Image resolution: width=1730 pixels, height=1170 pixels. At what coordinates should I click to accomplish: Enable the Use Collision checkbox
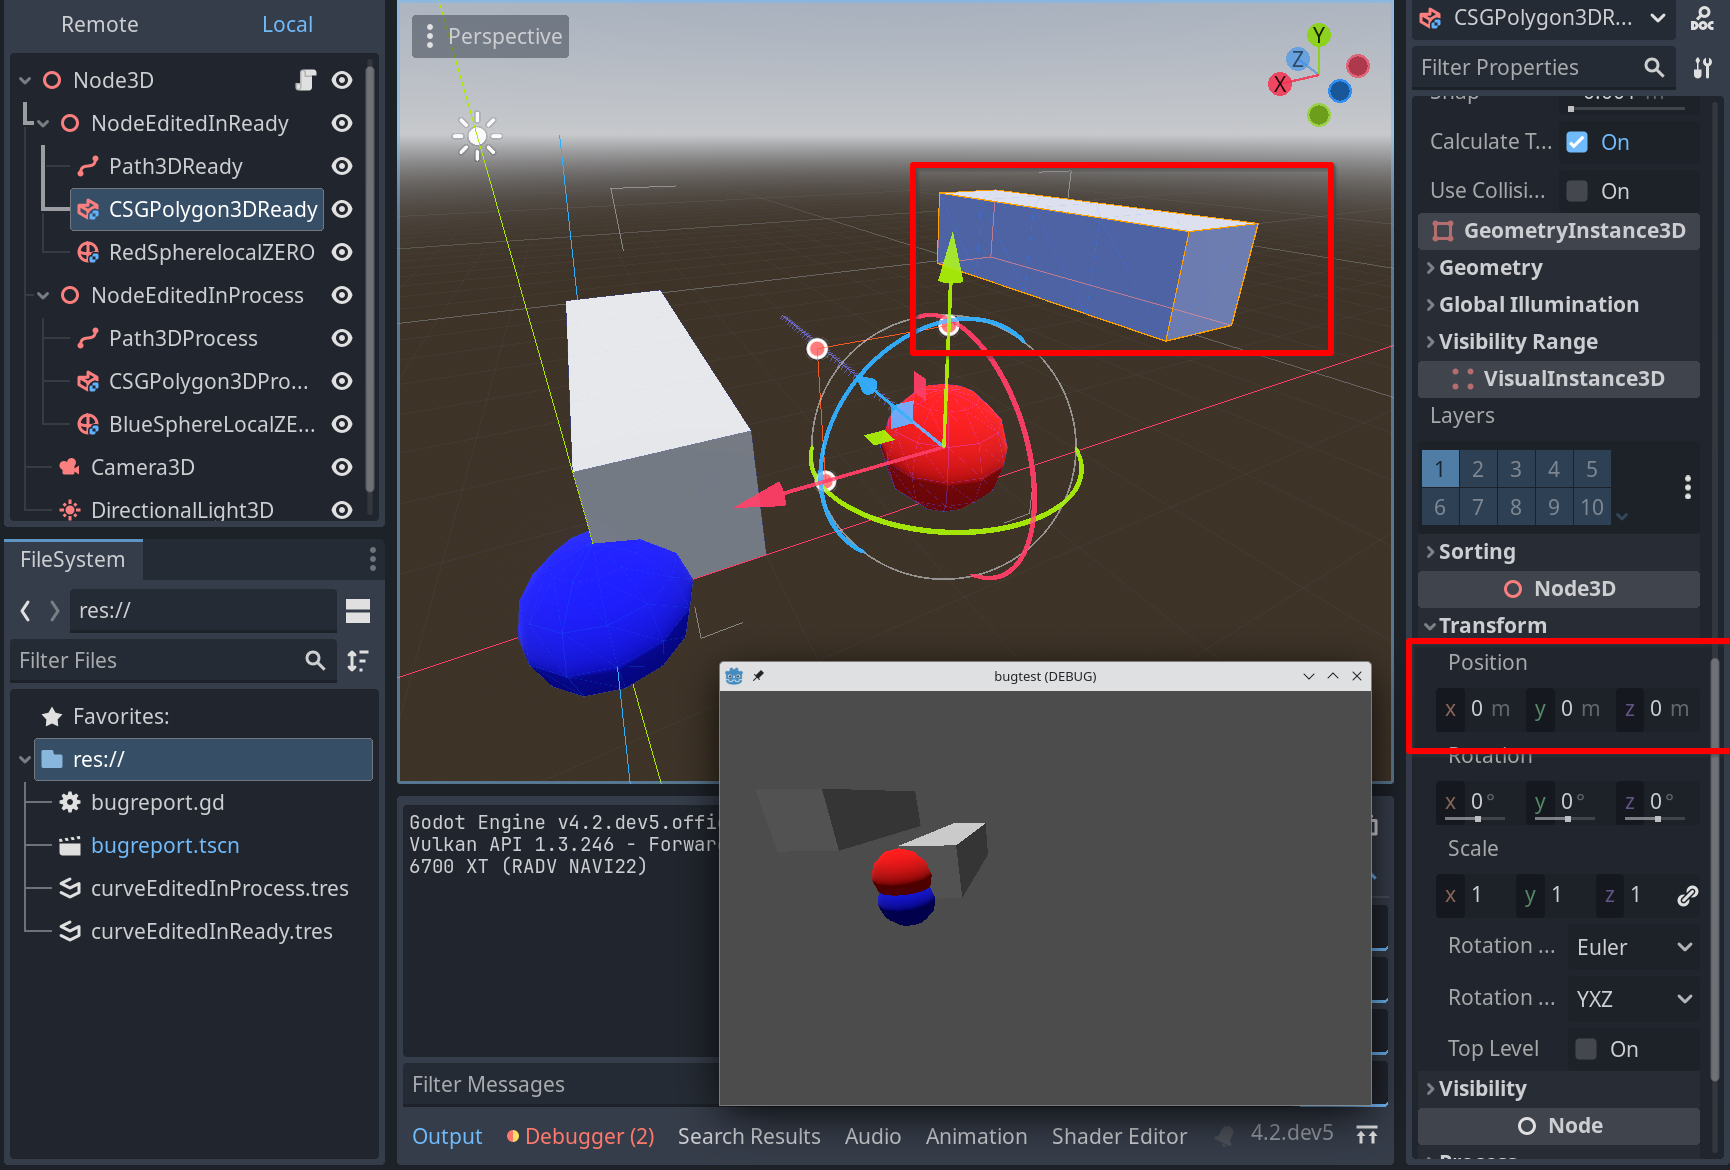(1577, 190)
